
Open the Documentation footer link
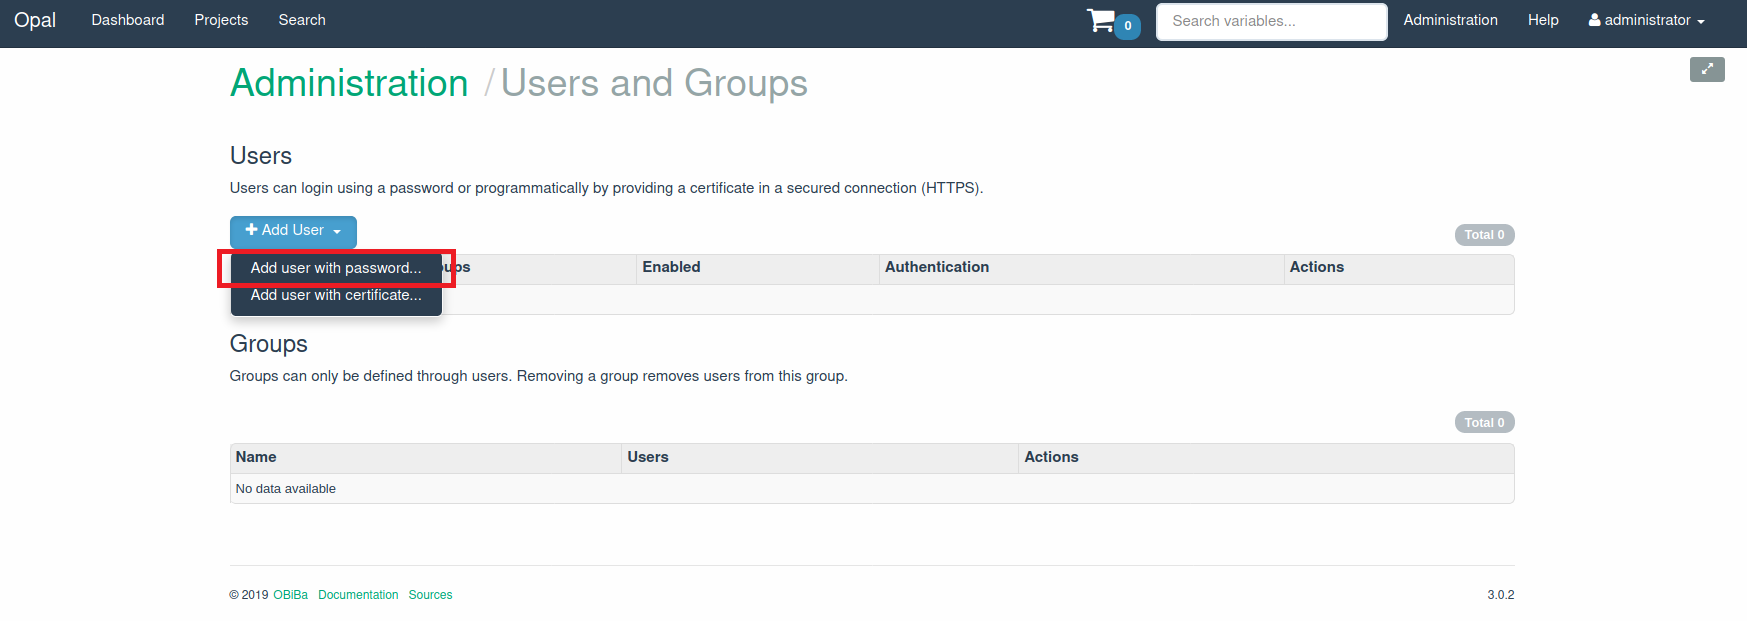(x=358, y=595)
